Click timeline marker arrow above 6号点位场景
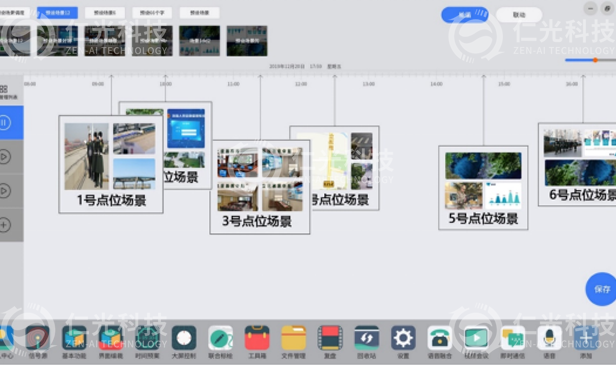This screenshot has width=616, height=366. (x=583, y=77)
